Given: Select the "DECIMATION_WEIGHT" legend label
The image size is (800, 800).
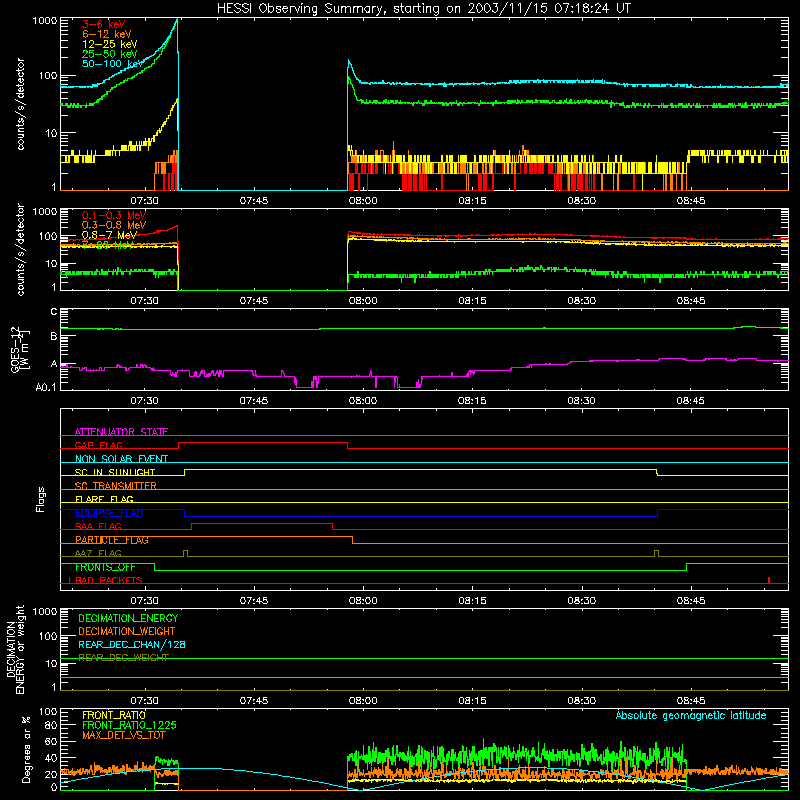Looking at the screenshot, I should (x=127, y=631).
